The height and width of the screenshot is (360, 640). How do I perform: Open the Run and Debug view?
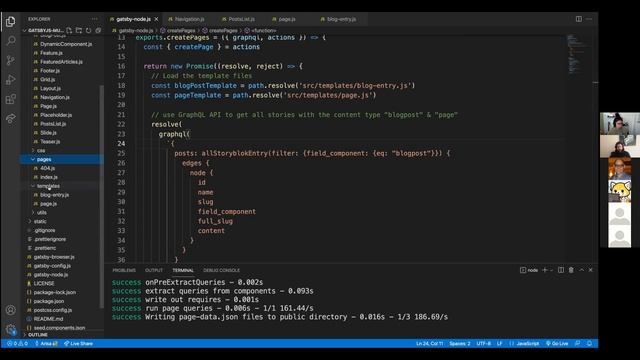[11, 80]
